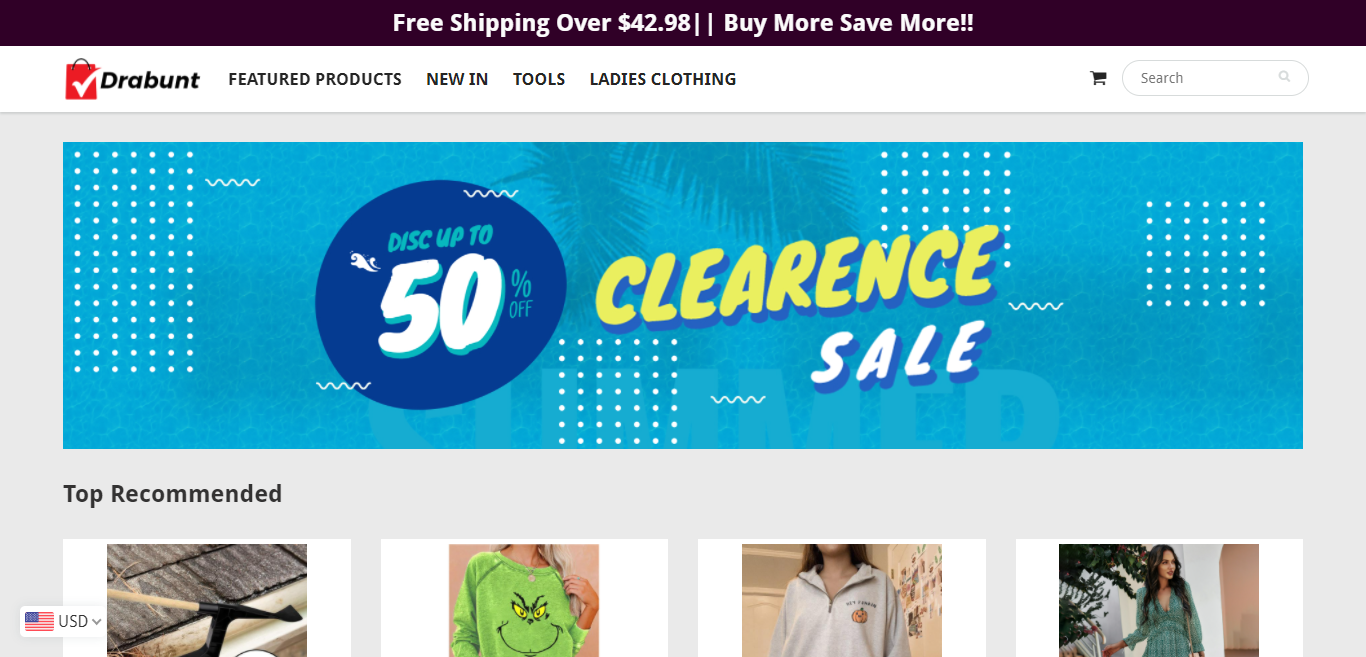Click the Clearence Sale banner
The image size is (1366, 657).
click(x=683, y=295)
